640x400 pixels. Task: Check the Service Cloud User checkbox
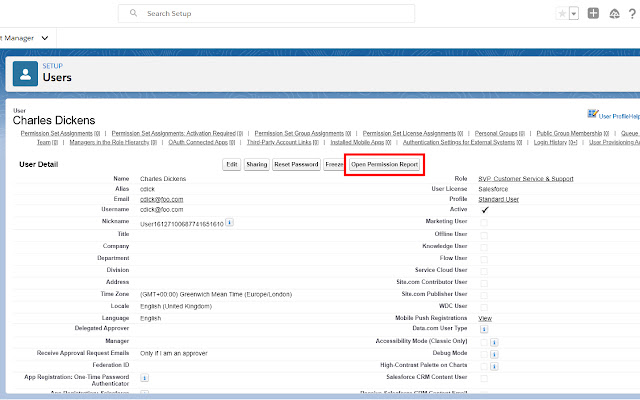click(x=484, y=270)
